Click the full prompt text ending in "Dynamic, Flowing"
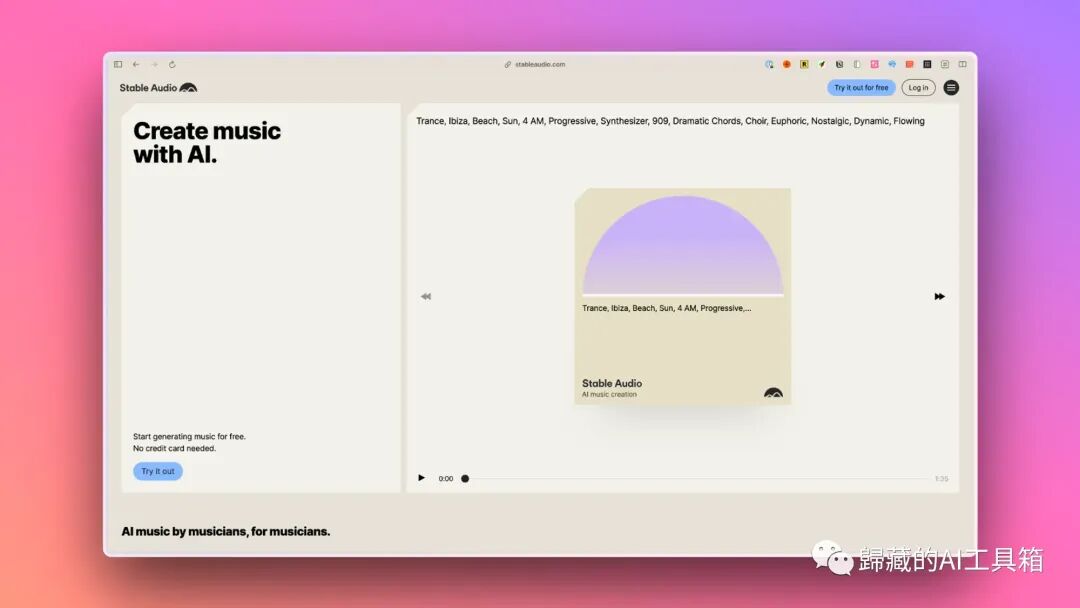The image size is (1080, 608). pos(670,121)
